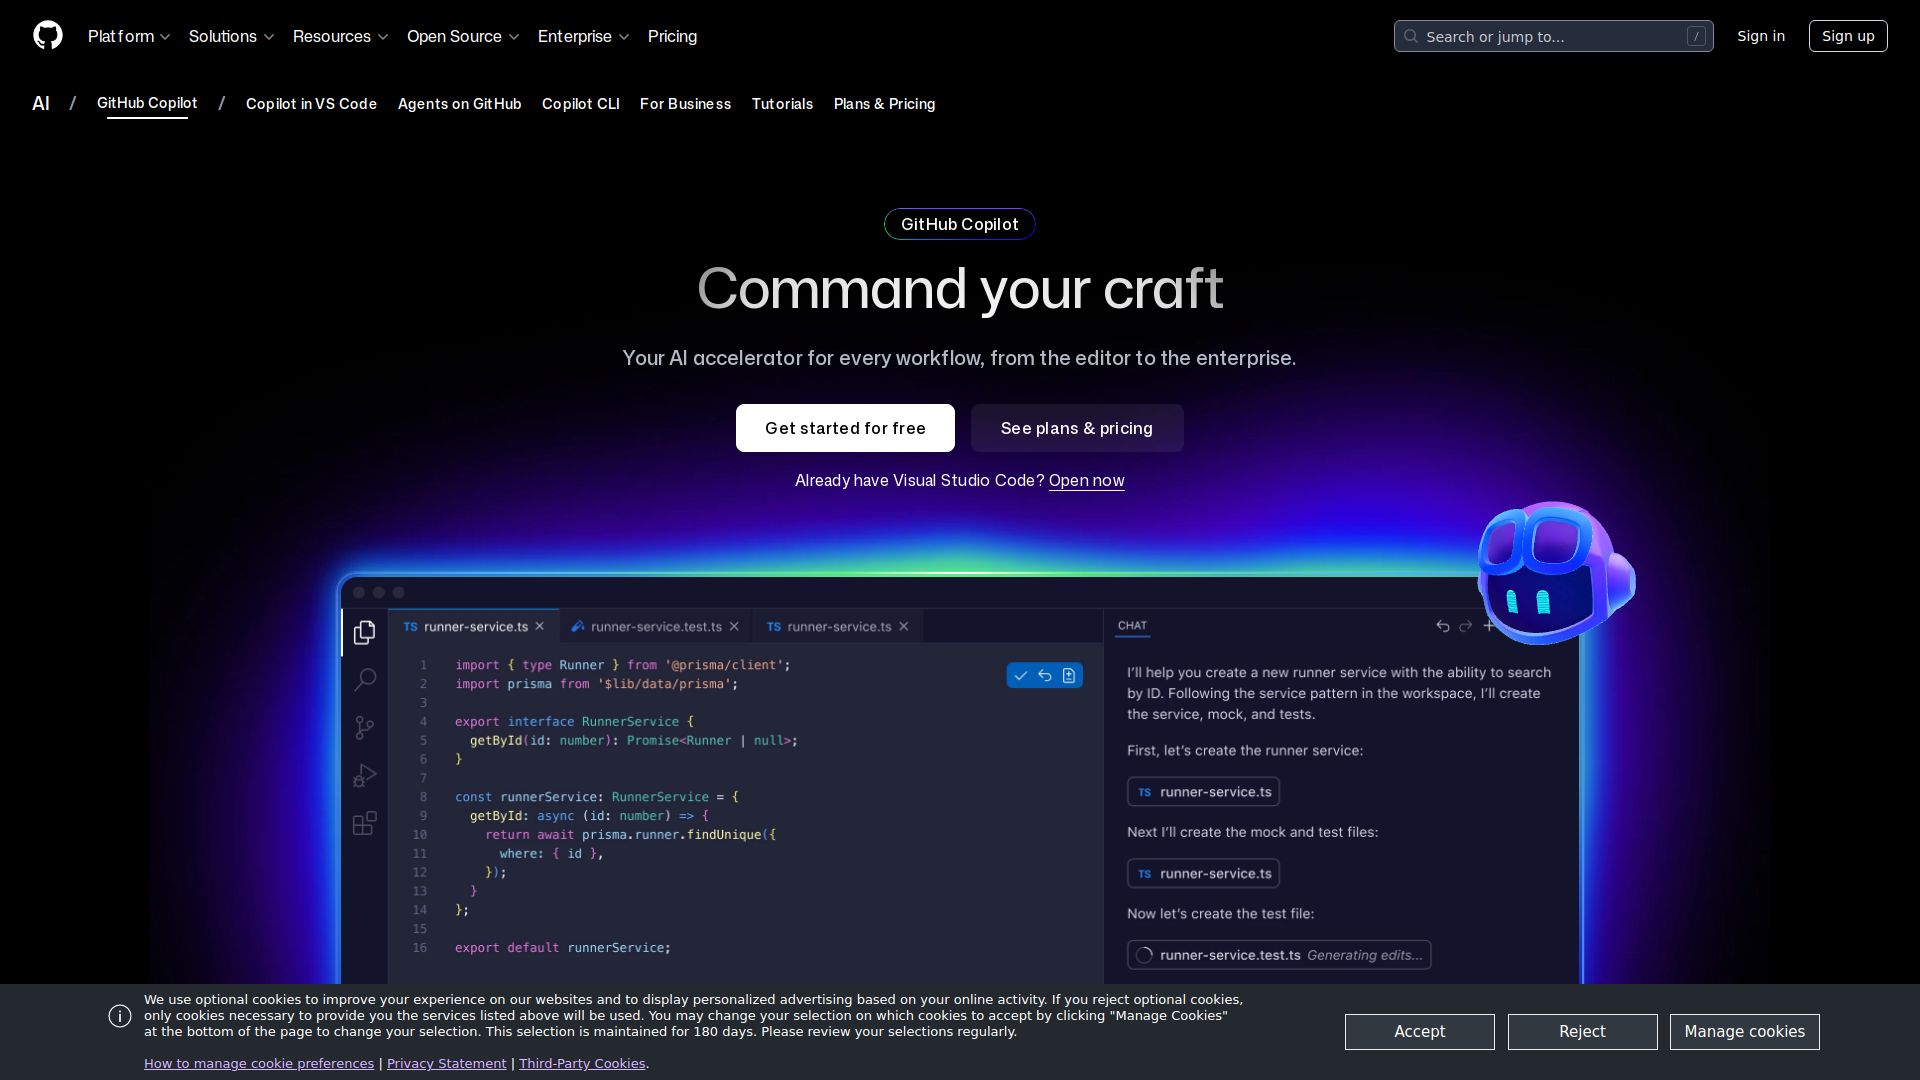
Task: Click the Manage cookies button
Action: point(1744,1032)
